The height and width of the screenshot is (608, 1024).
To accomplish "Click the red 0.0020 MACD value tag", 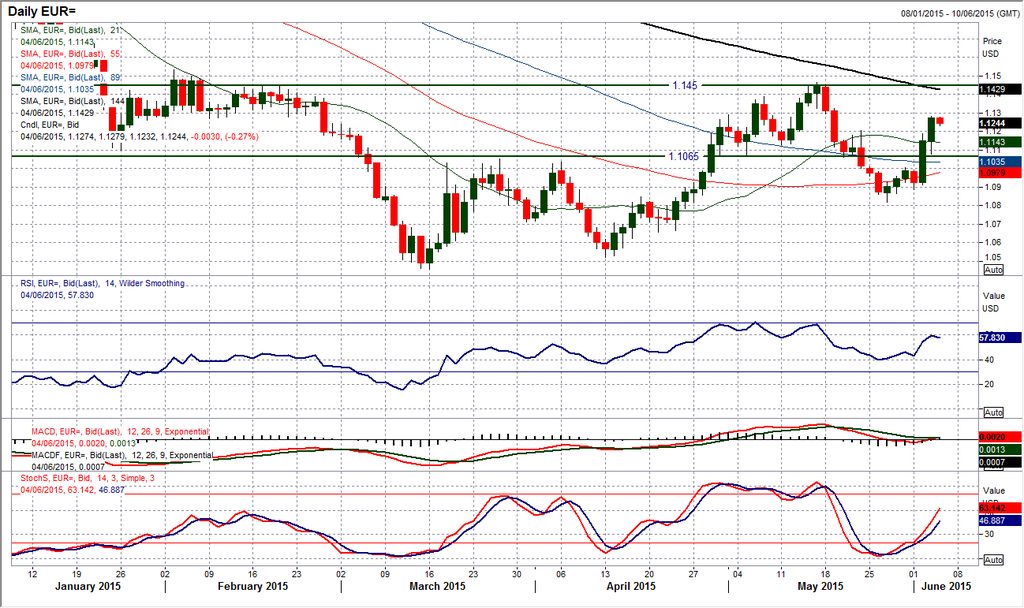I will pos(1000,437).
